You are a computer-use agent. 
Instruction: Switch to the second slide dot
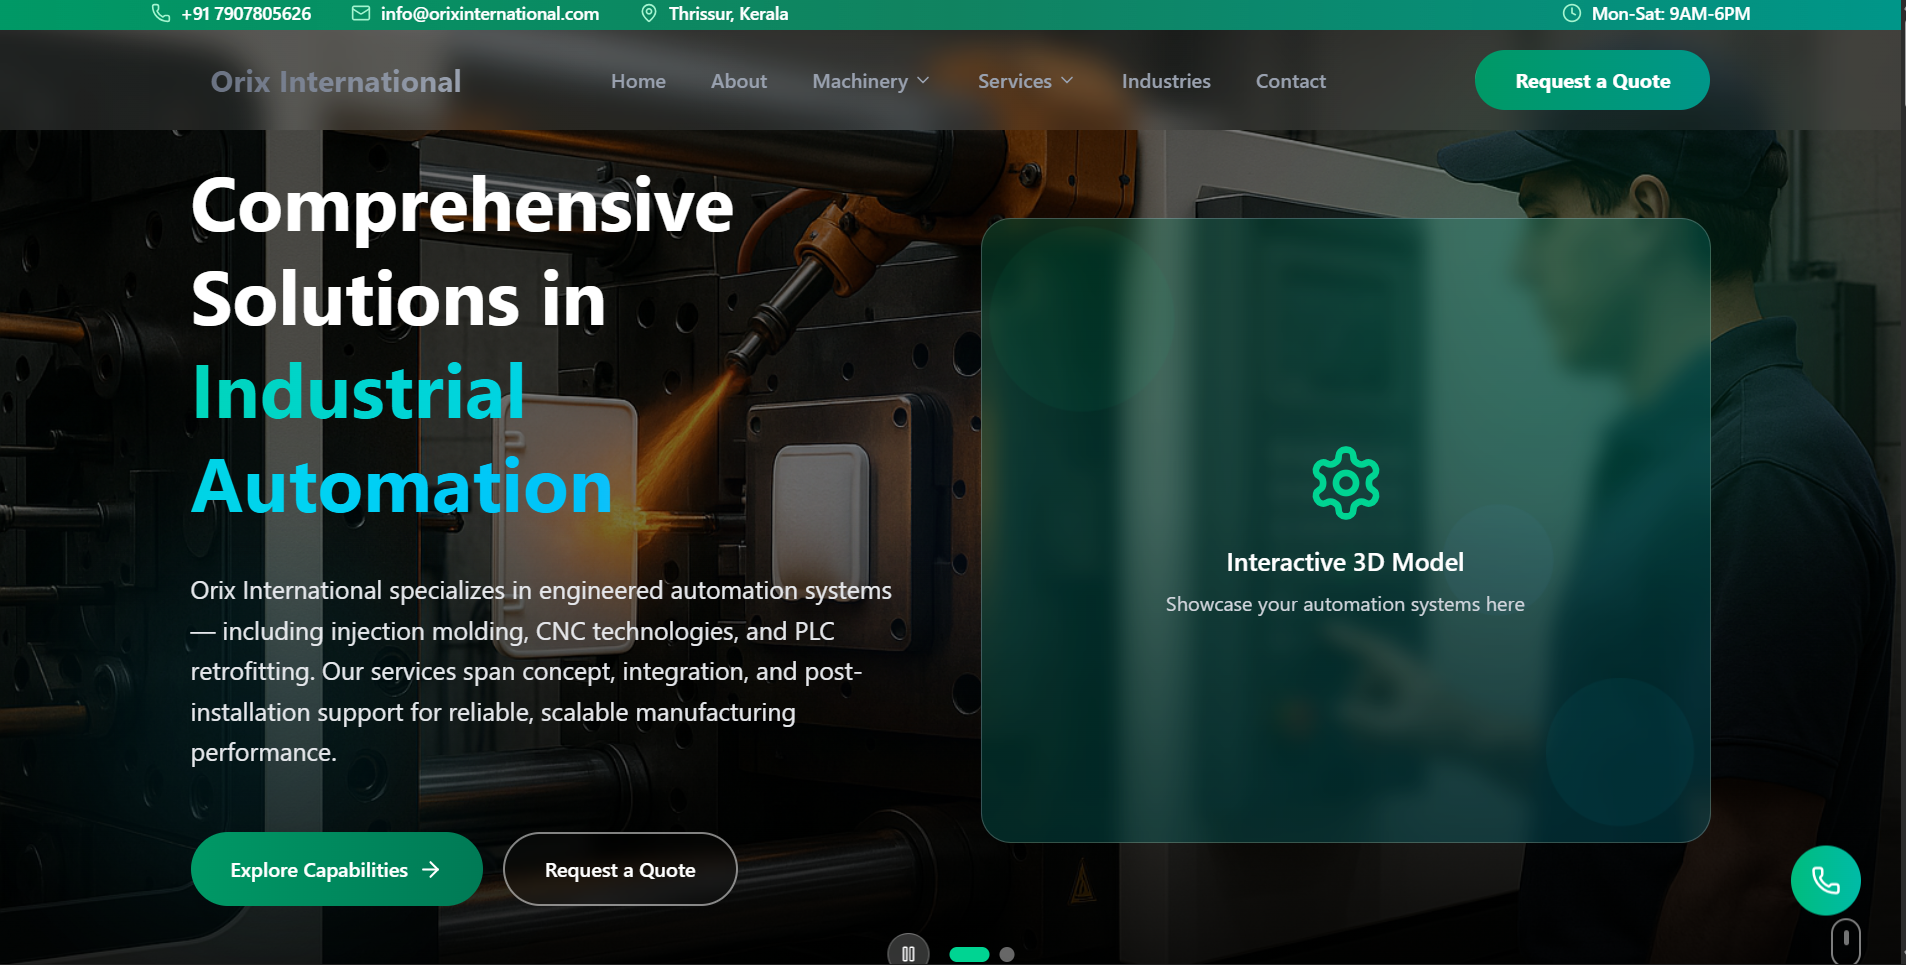coord(1007,954)
